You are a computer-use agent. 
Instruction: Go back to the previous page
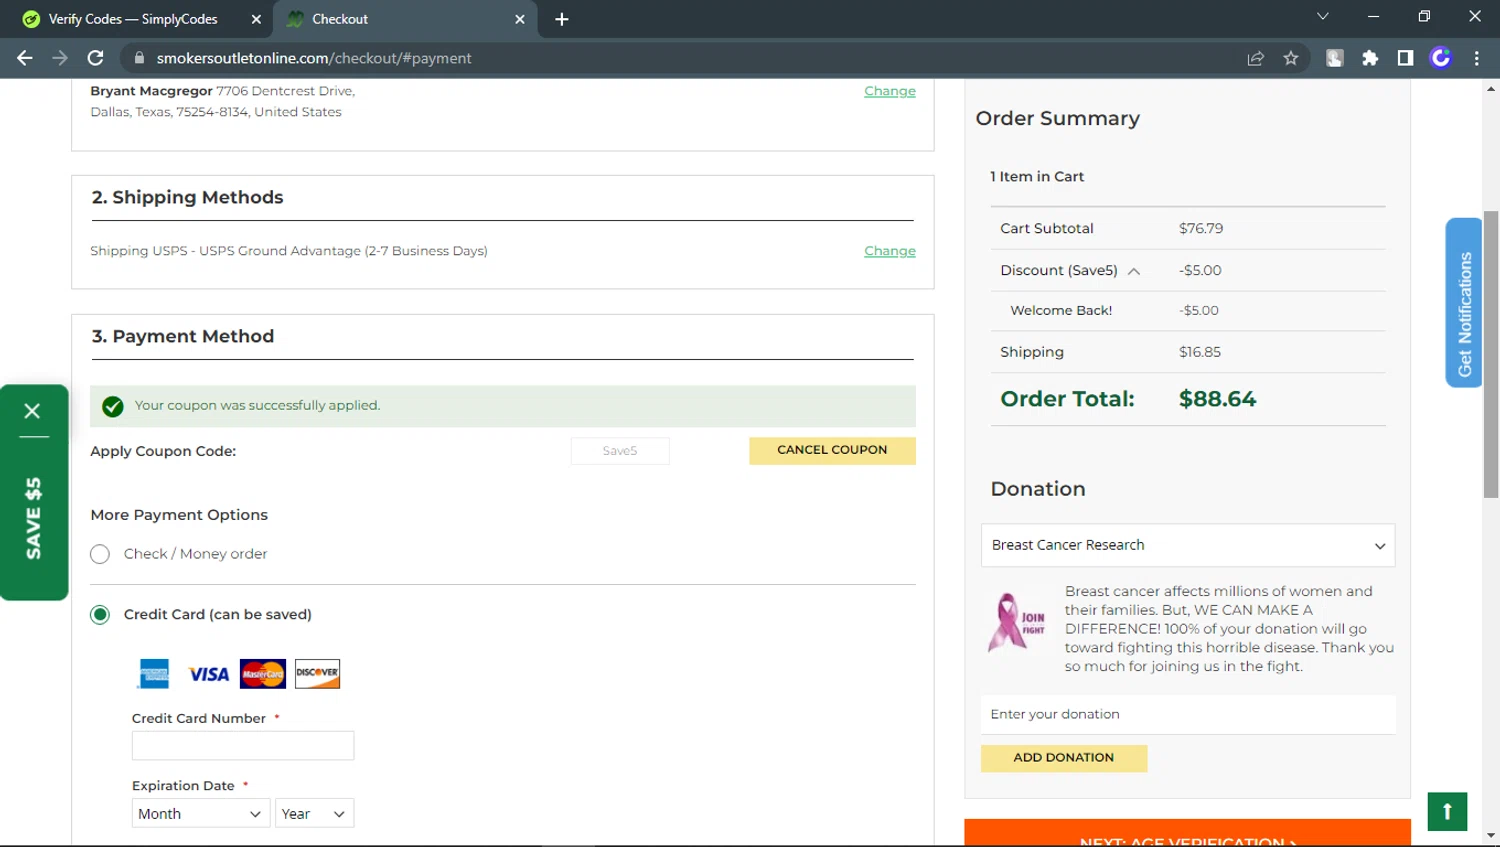coord(25,58)
